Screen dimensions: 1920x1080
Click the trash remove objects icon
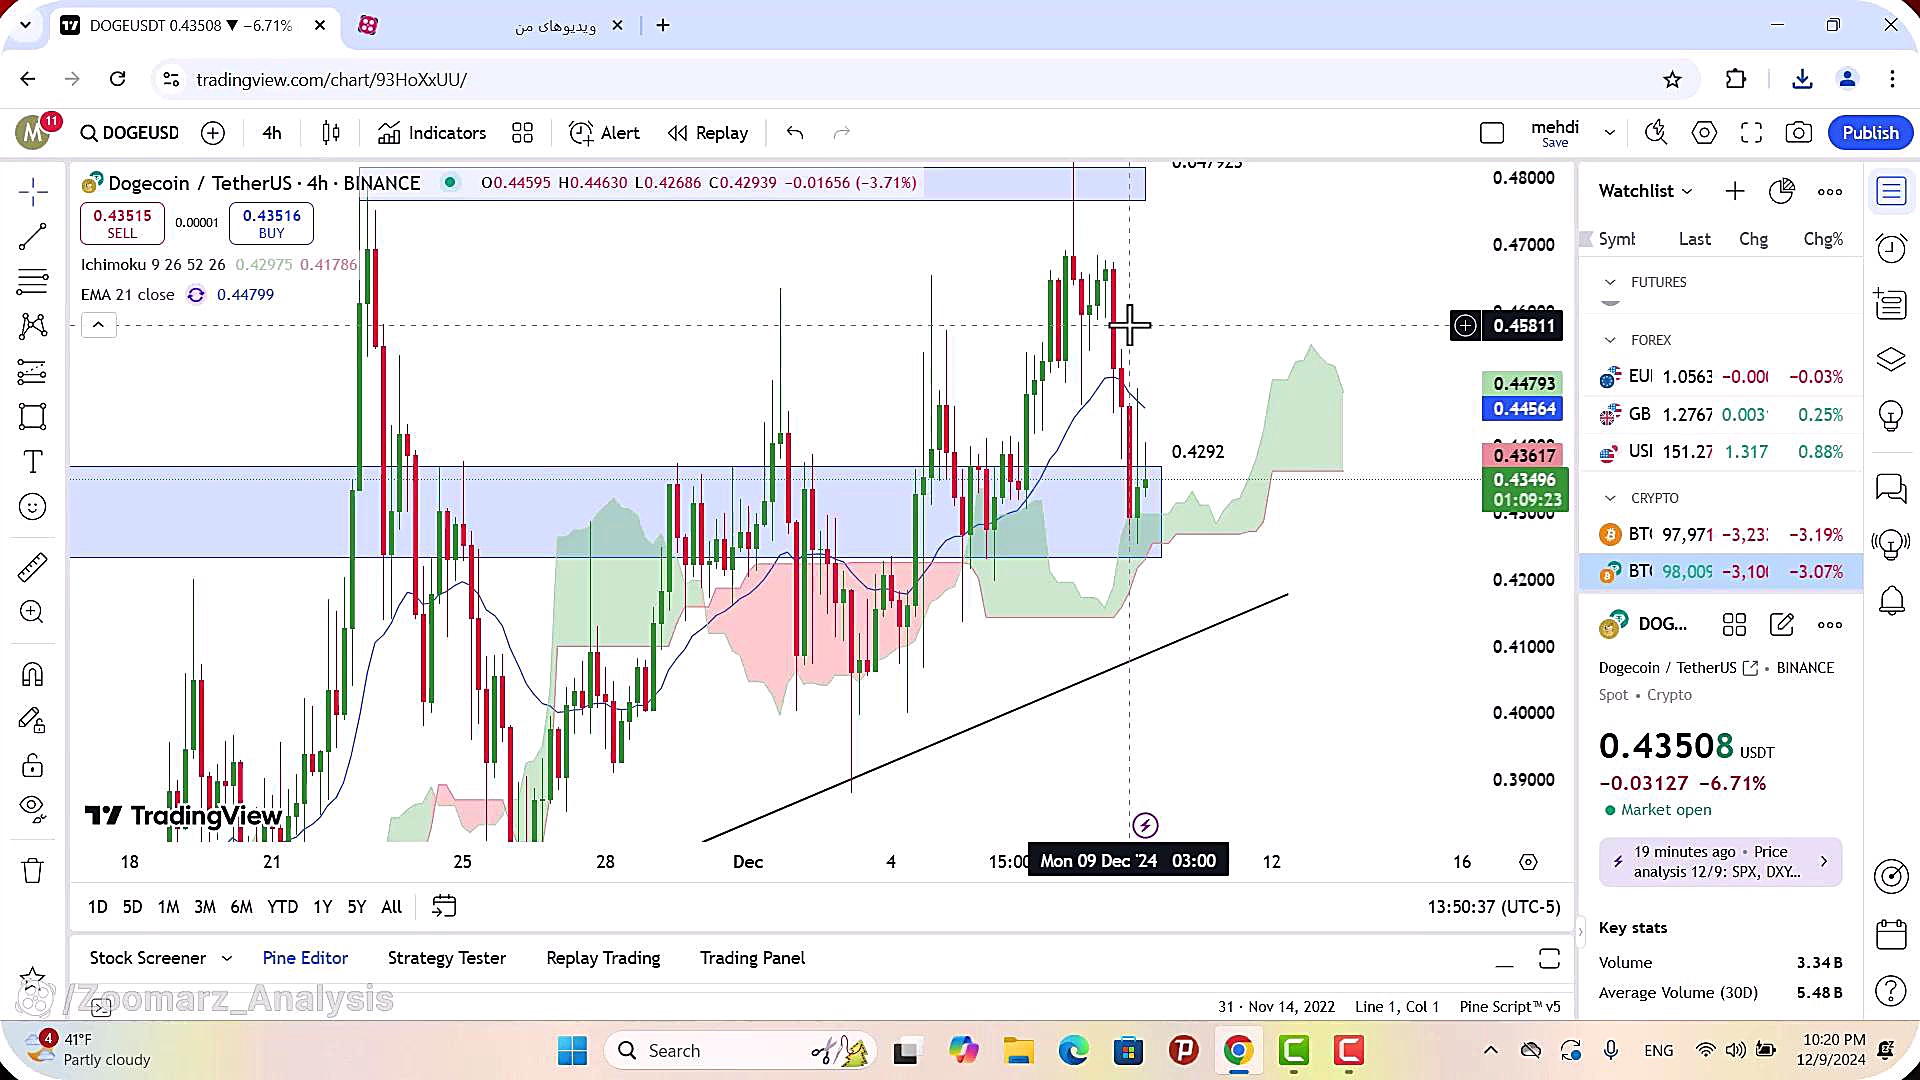pyautogui.click(x=32, y=870)
